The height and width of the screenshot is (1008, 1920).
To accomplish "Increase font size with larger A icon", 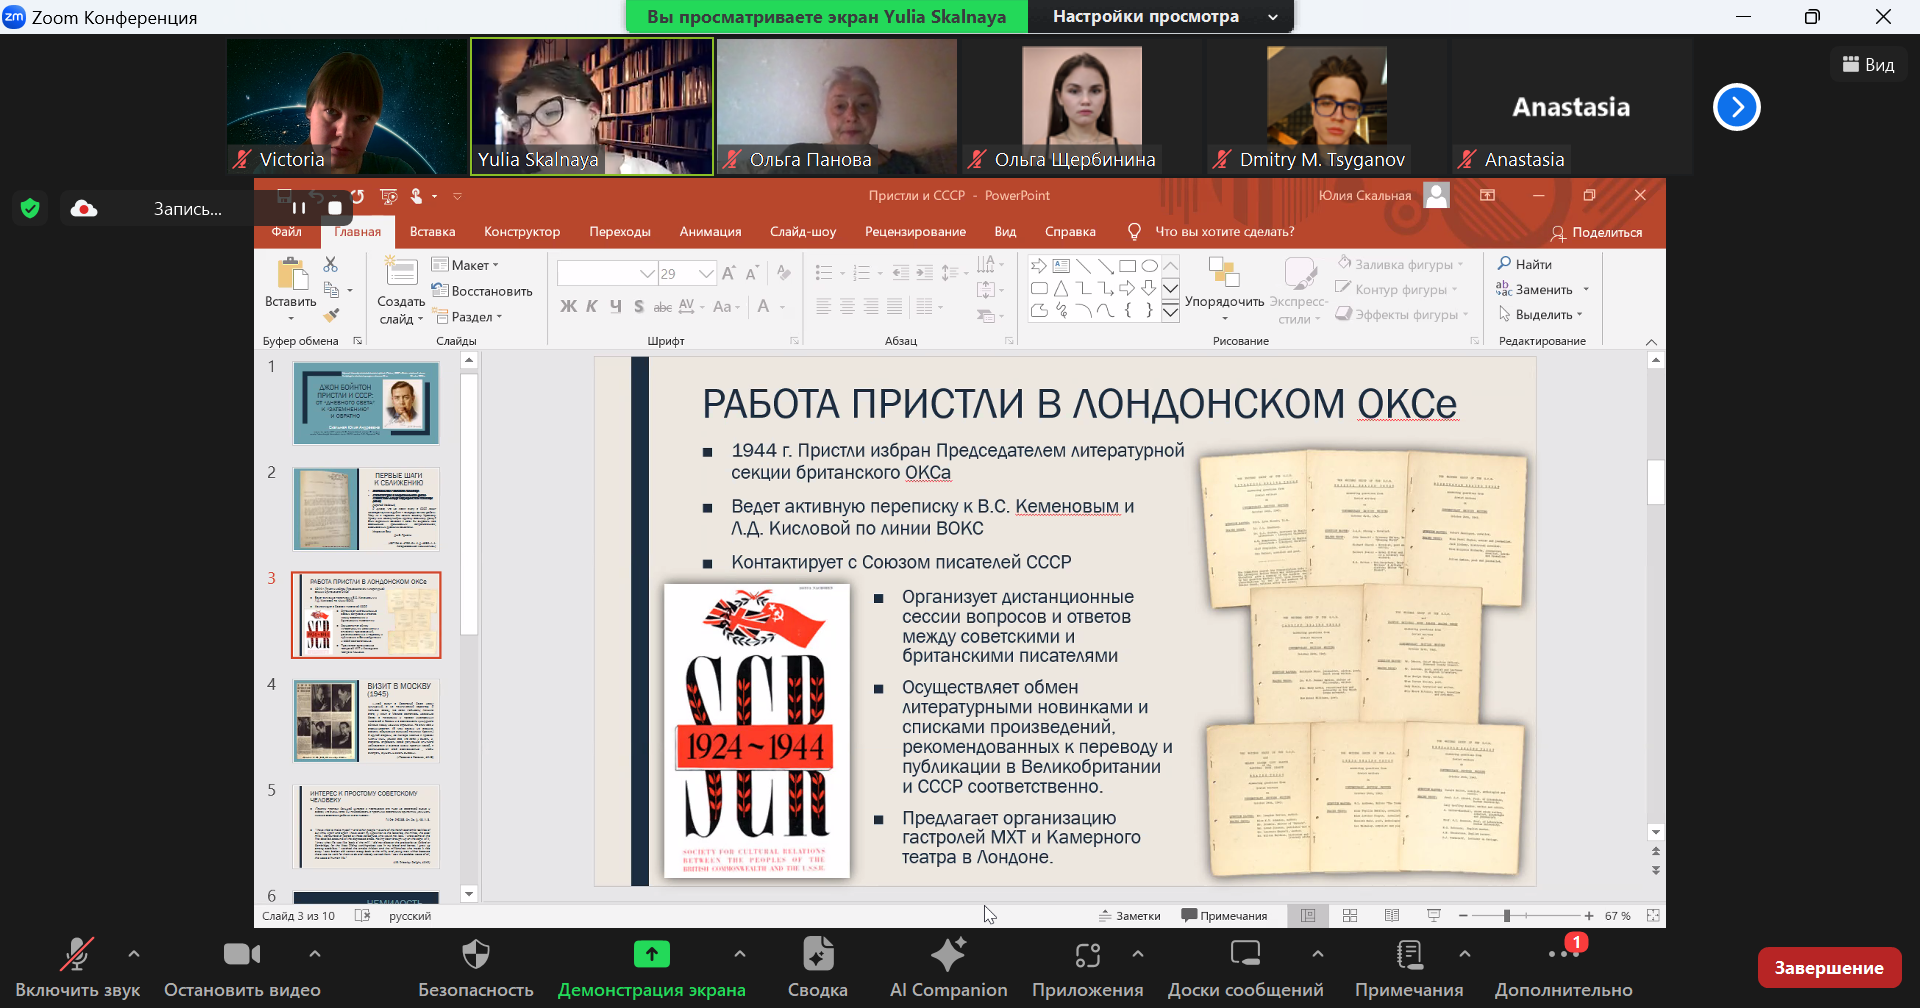I will point(729,273).
